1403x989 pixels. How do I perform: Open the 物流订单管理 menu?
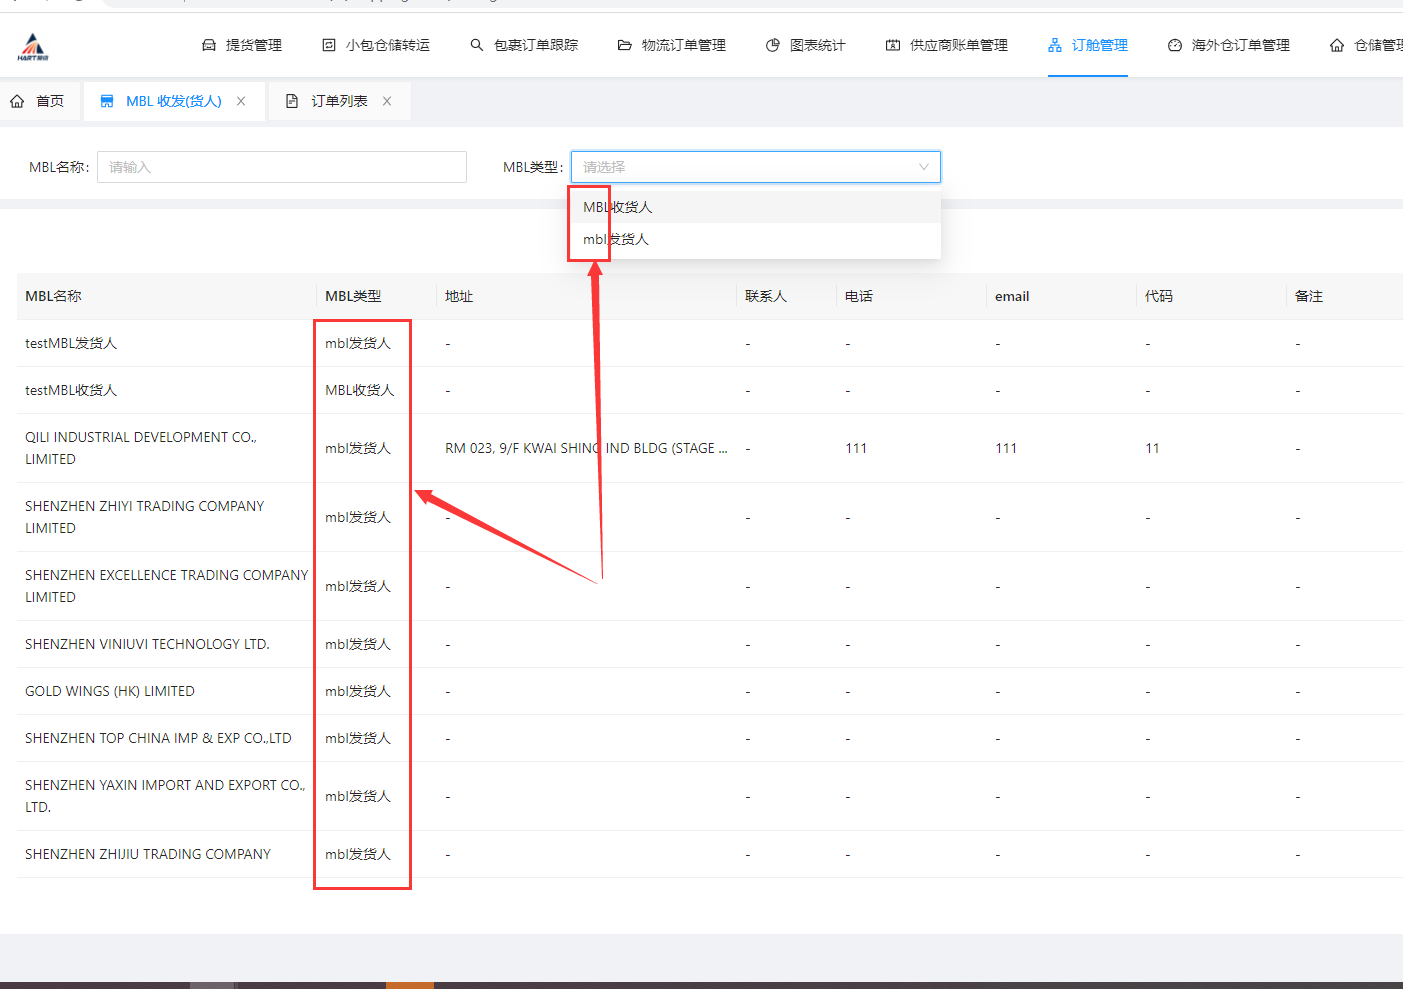[672, 45]
